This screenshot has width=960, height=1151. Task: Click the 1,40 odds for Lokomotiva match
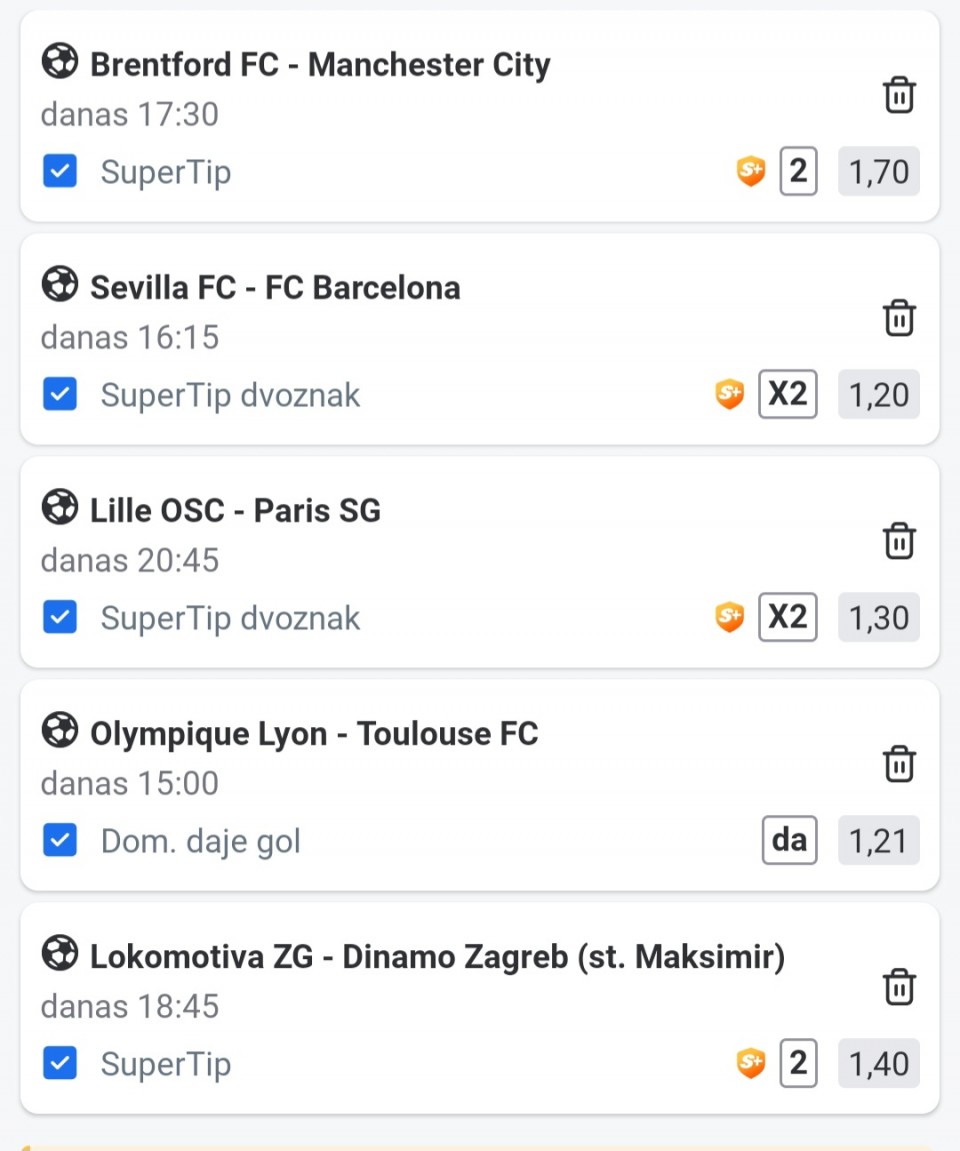point(878,1064)
